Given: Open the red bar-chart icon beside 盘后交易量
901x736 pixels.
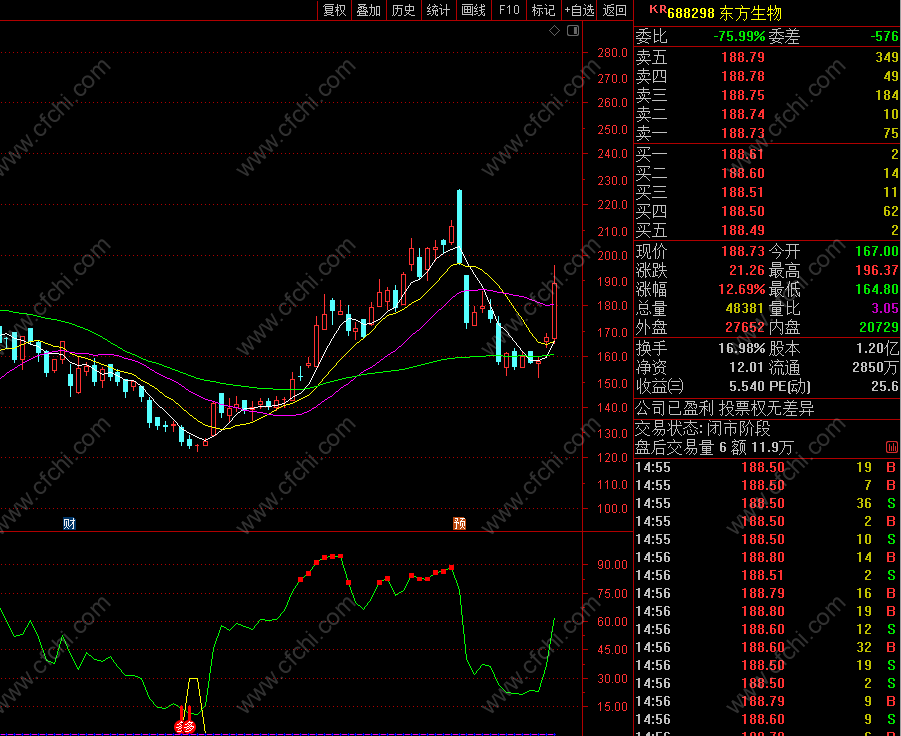Looking at the screenshot, I should 892,446.
